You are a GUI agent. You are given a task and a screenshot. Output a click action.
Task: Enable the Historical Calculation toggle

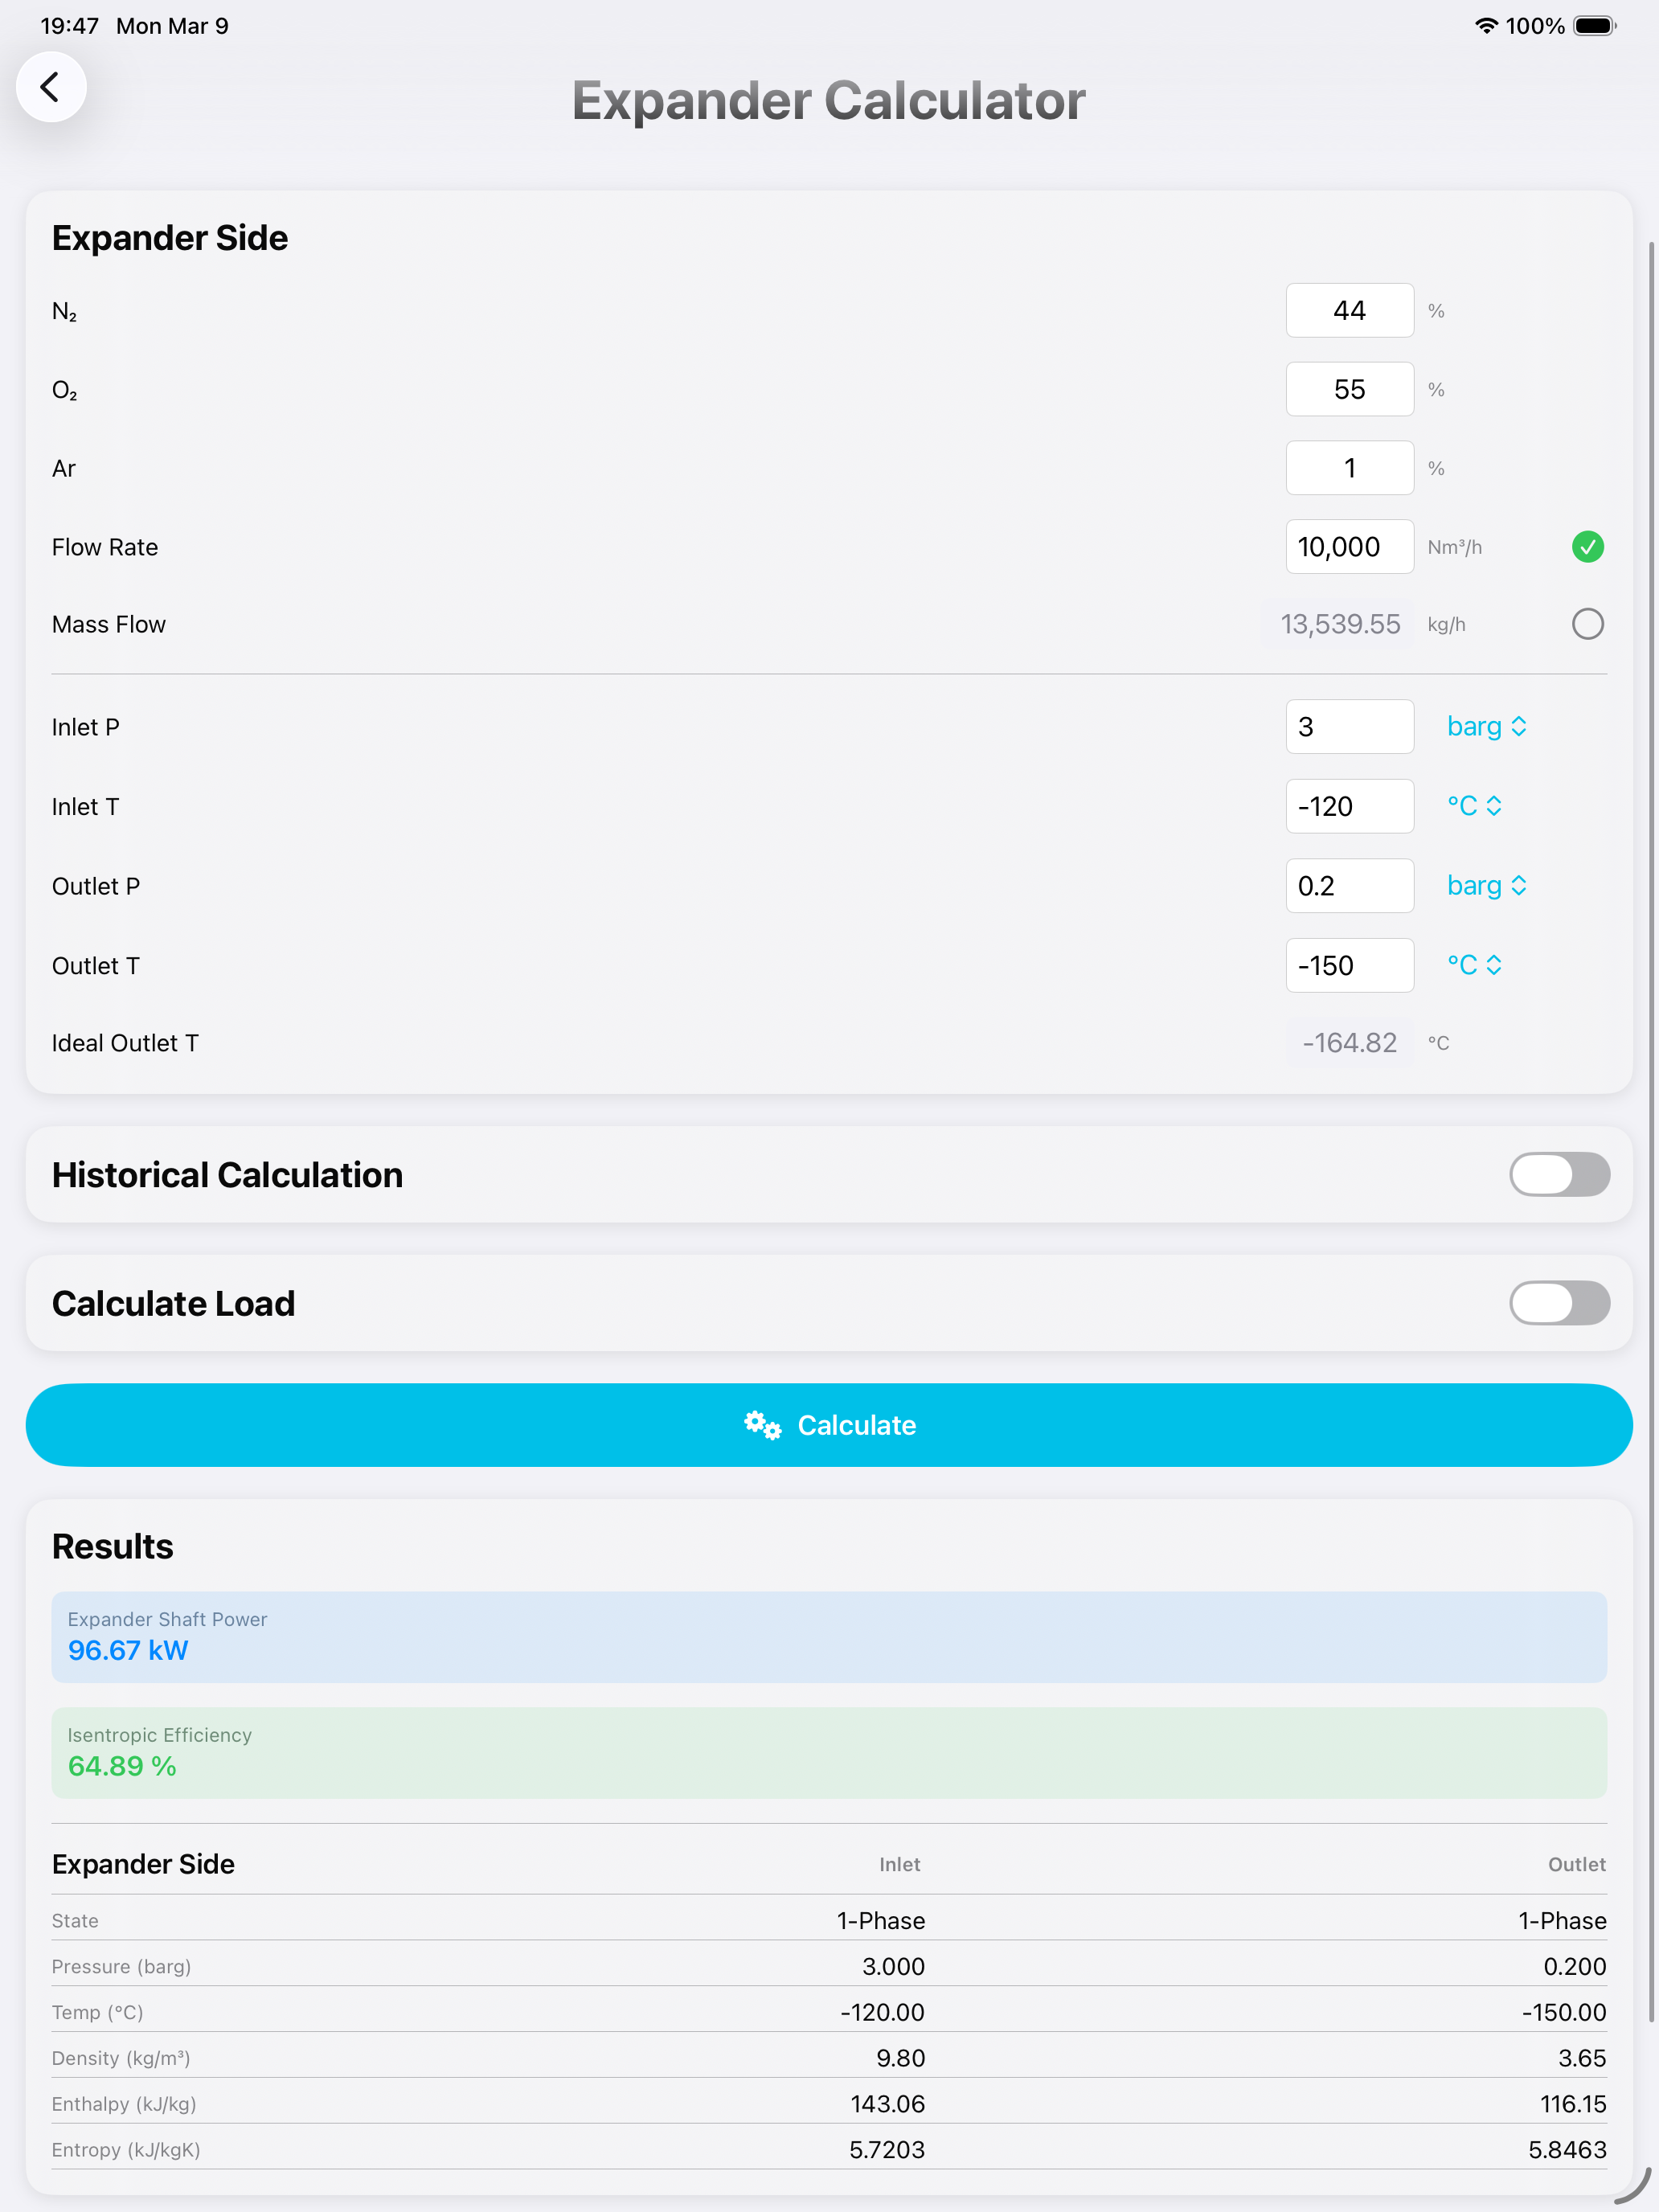click(x=1558, y=1174)
